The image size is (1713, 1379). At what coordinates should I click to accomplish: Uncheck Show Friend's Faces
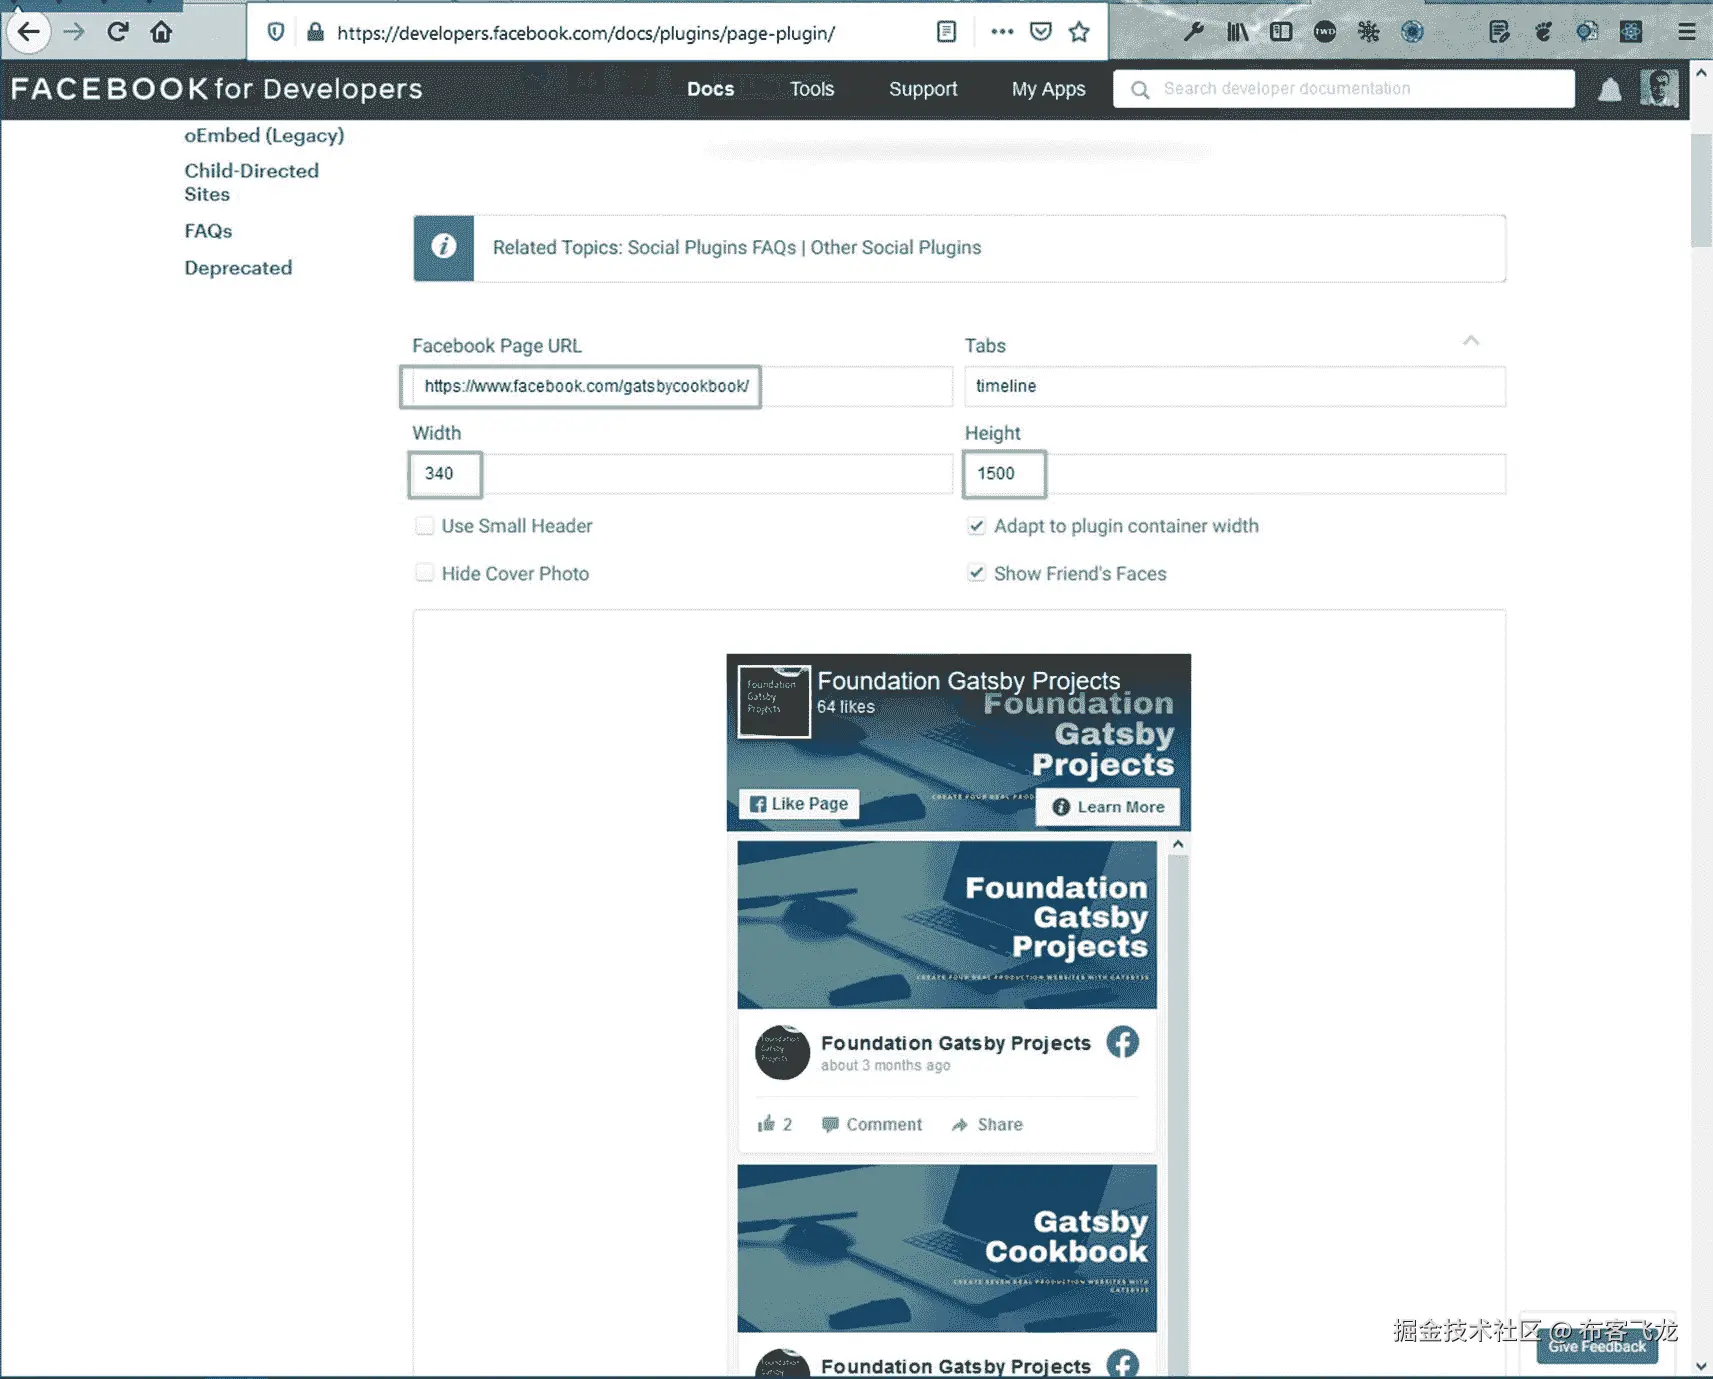pos(977,573)
